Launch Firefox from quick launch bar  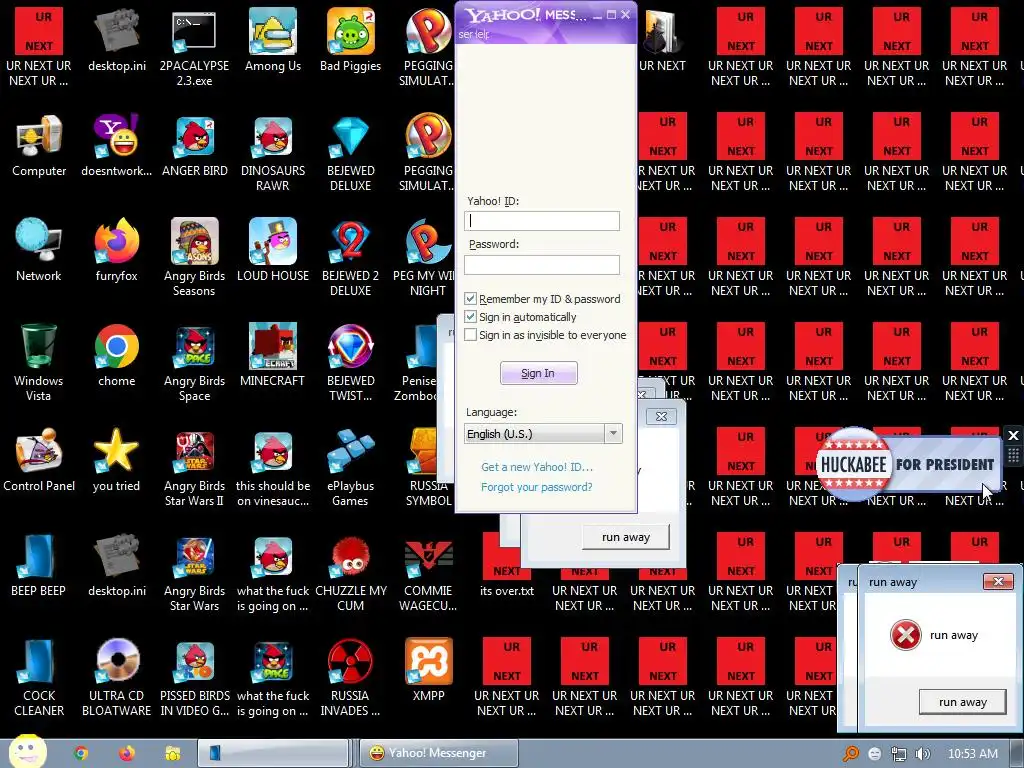click(127, 753)
